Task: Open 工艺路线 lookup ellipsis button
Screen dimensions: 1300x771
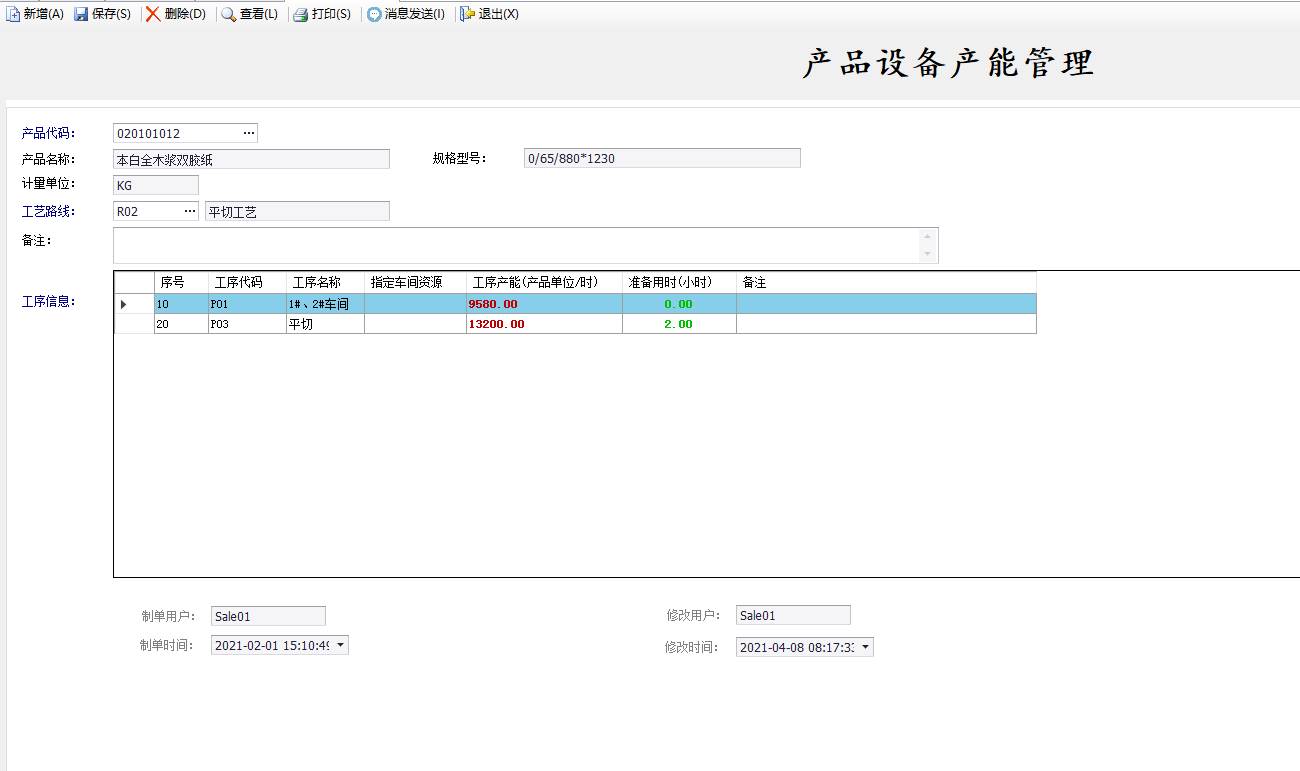Action: [x=190, y=211]
